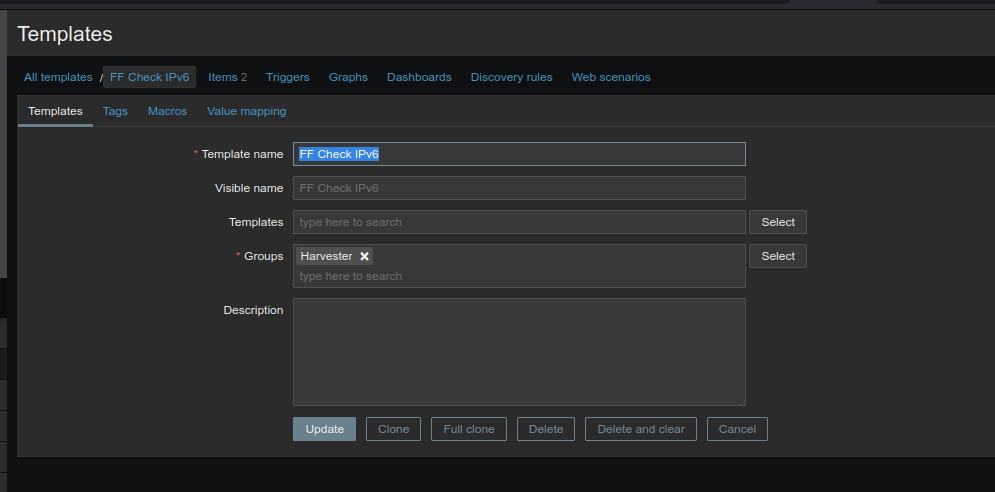Click the Full clone button
The height and width of the screenshot is (492, 995).
[x=469, y=429]
